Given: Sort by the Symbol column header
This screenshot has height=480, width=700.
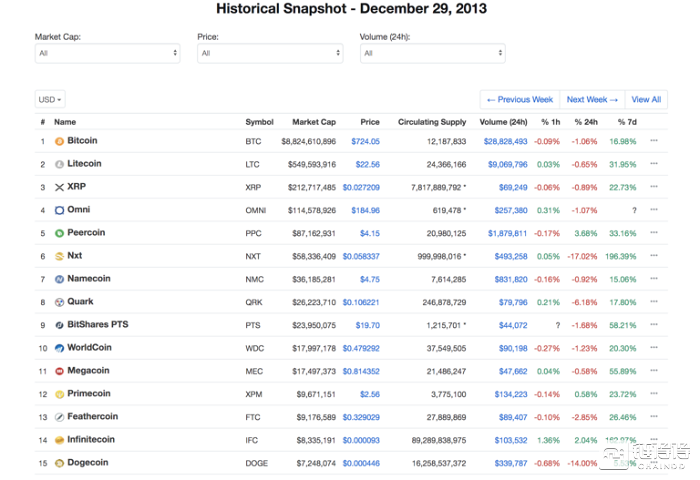Looking at the screenshot, I should click(259, 122).
